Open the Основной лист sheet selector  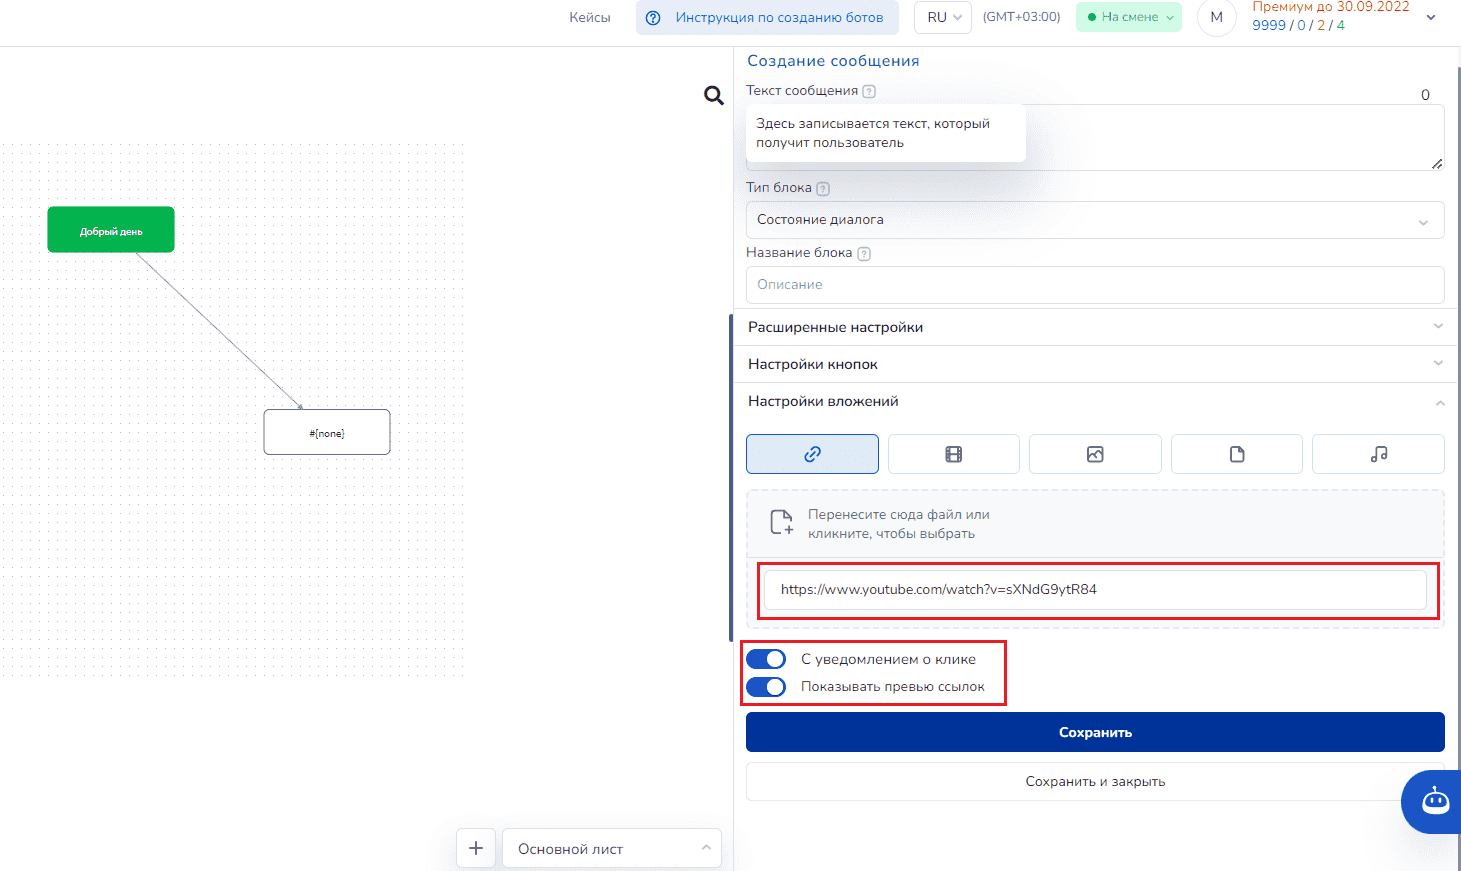click(611, 848)
